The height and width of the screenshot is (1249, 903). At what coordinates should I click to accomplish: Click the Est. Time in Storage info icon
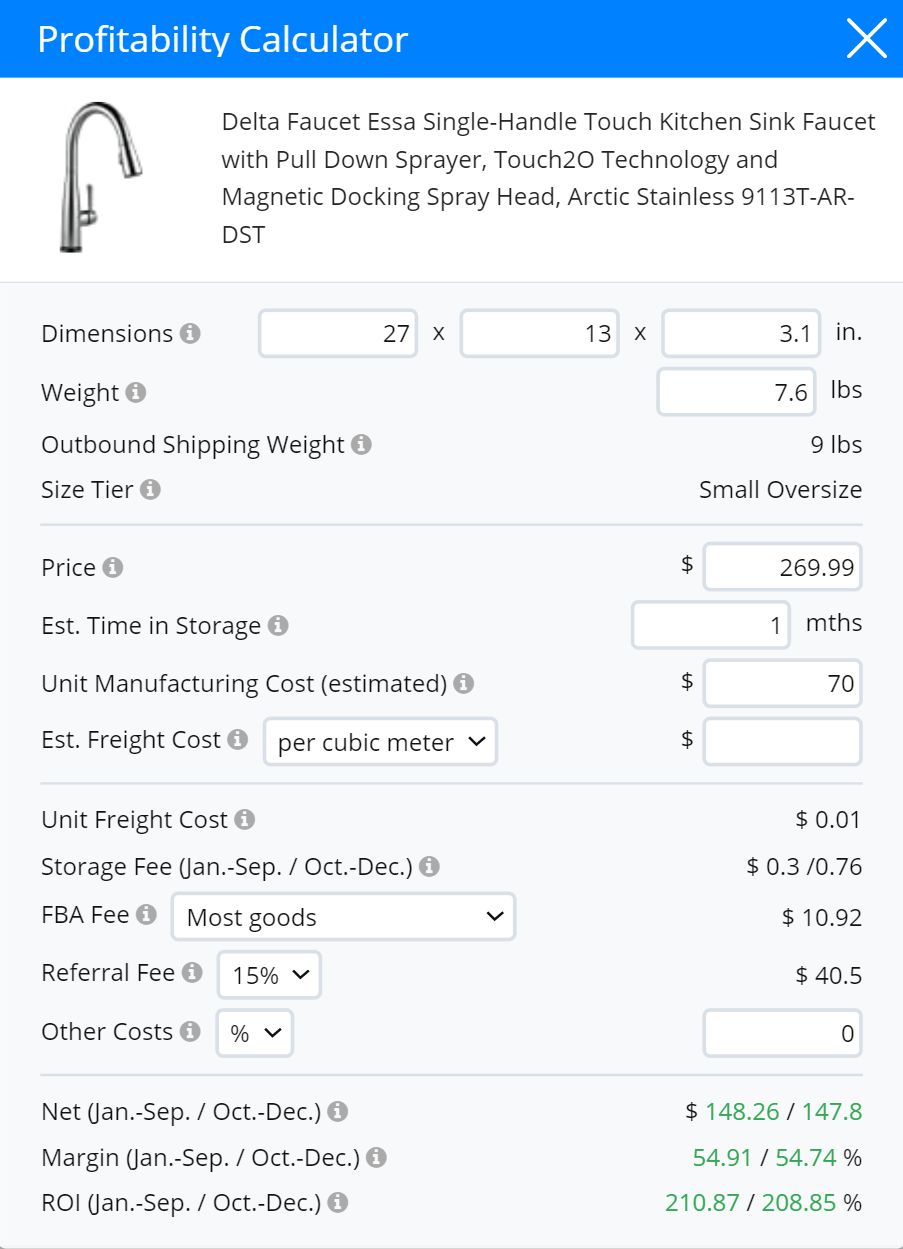[278, 625]
